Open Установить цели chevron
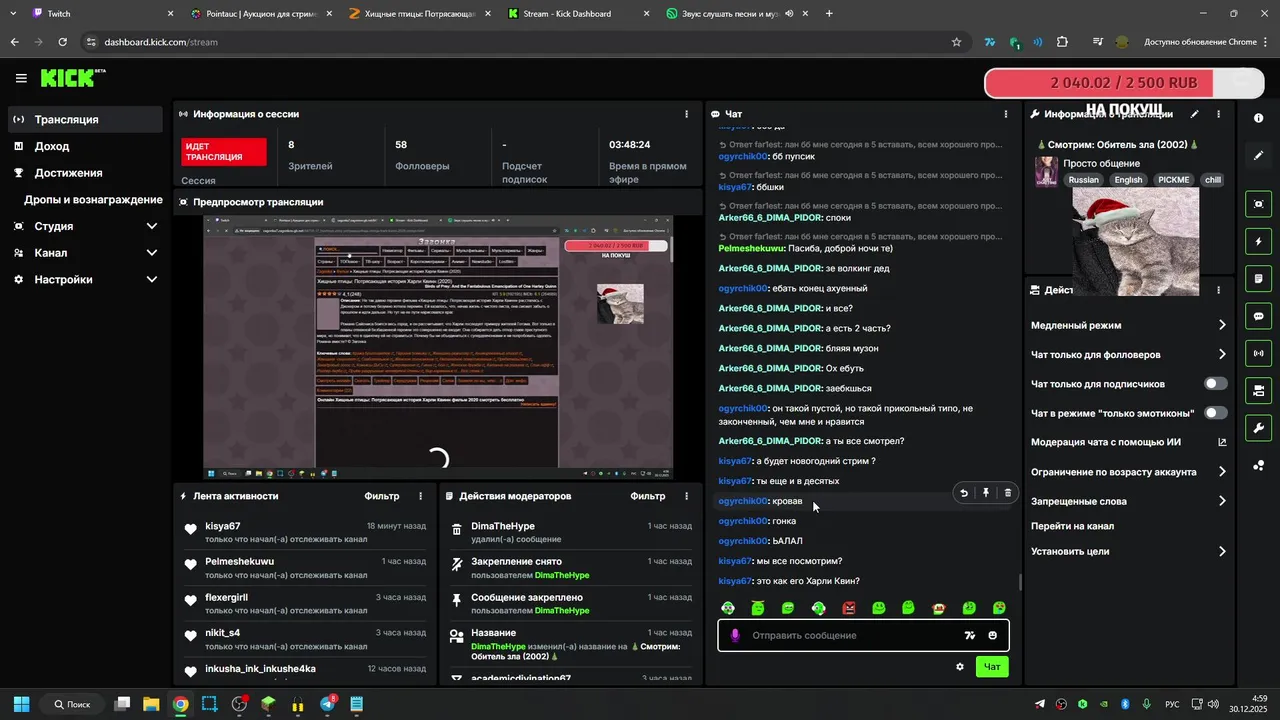The height and width of the screenshot is (720, 1280). coord(1222,551)
